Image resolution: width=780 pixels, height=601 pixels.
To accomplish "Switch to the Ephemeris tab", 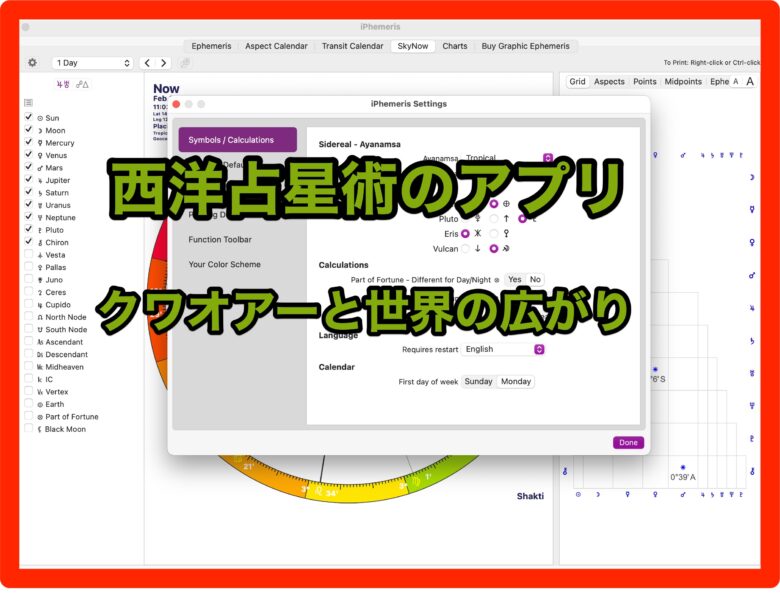I will coord(211,46).
